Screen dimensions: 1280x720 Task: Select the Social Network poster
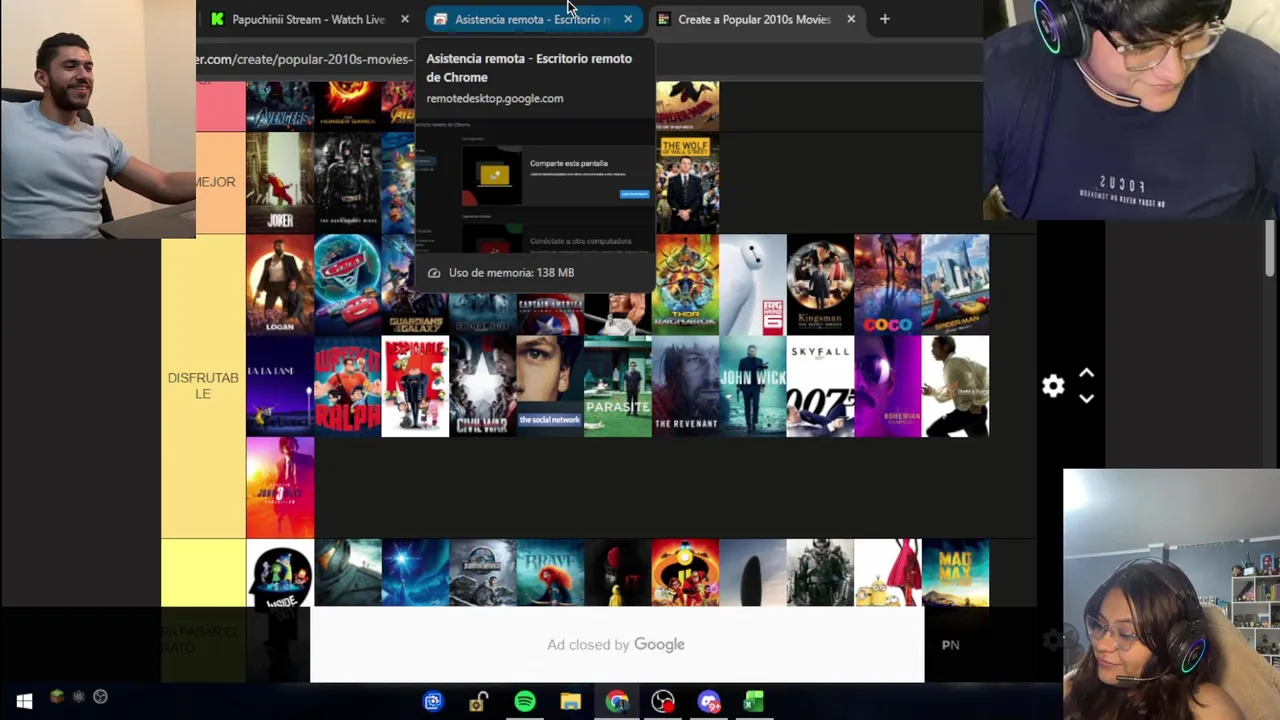click(550, 386)
